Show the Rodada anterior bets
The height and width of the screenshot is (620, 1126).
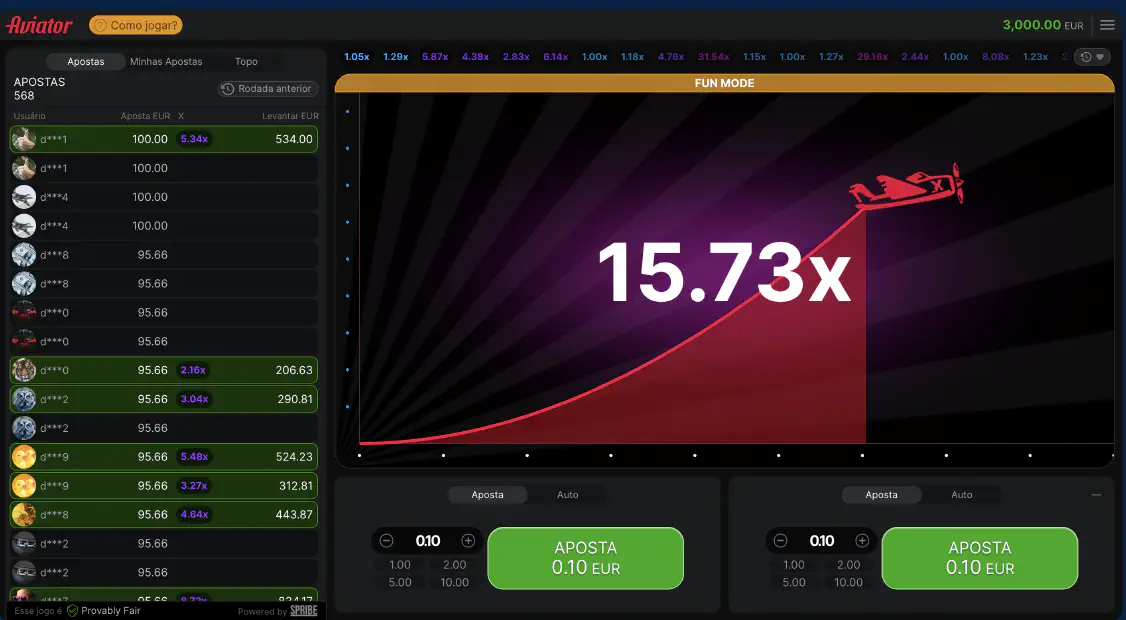[x=268, y=89]
